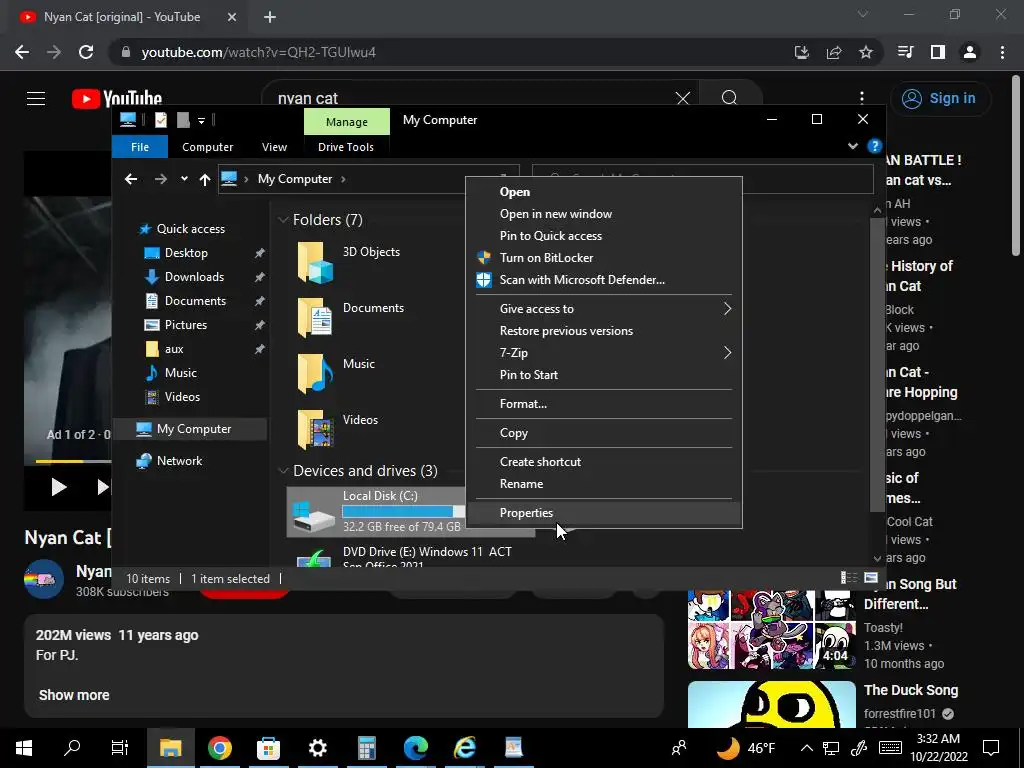Play the YouTube video
The height and width of the screenshot is (768, 1024).
coord(59,487)
